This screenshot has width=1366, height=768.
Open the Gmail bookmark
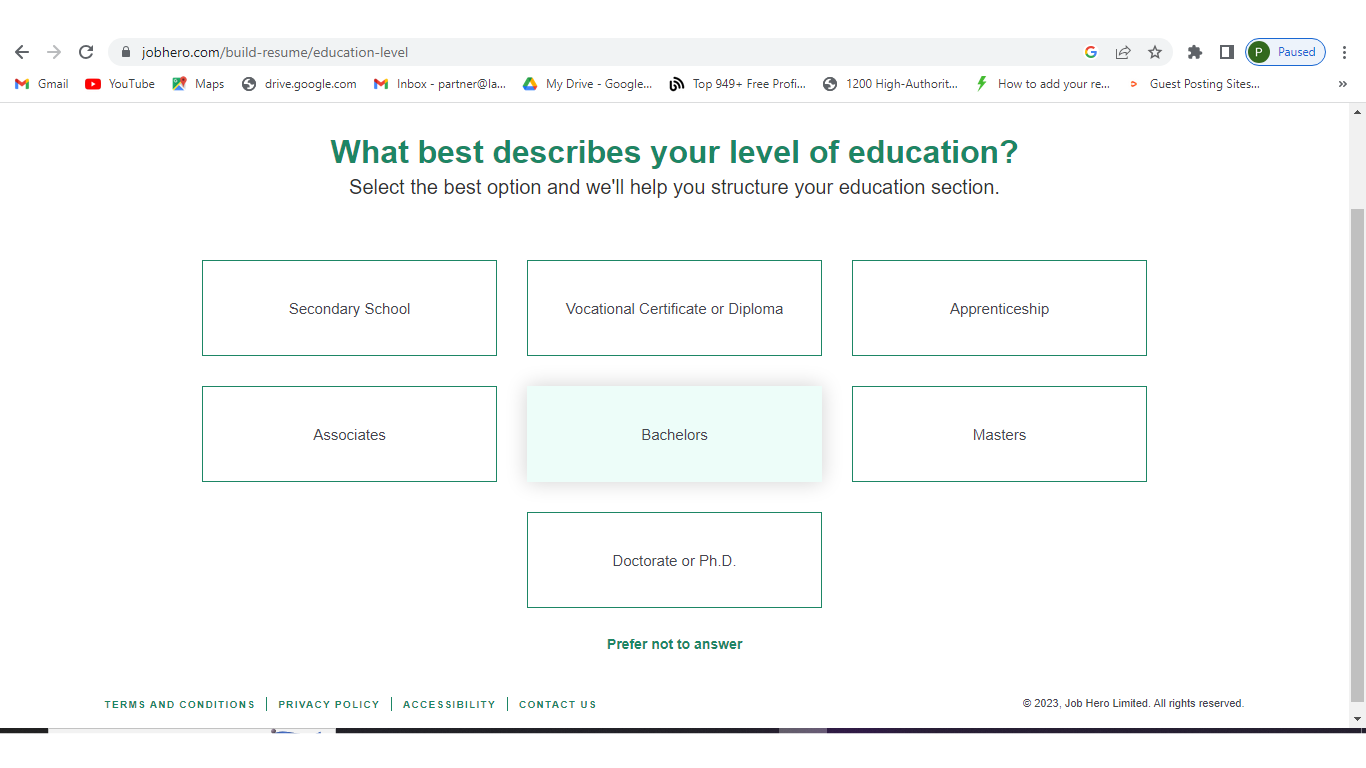click(x=42, y=84)
